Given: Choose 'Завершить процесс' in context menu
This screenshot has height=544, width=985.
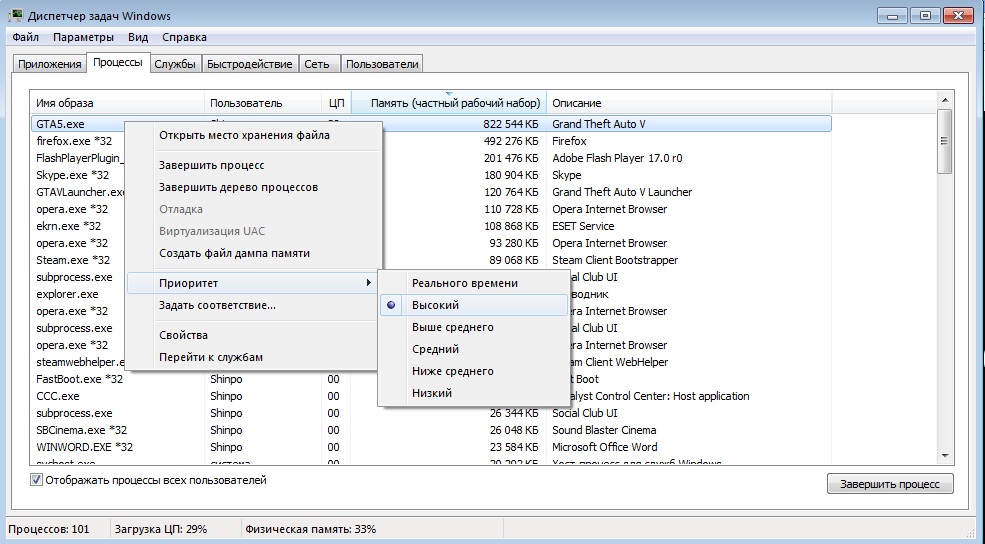Looking at the screenshot, I should (253, 165).
